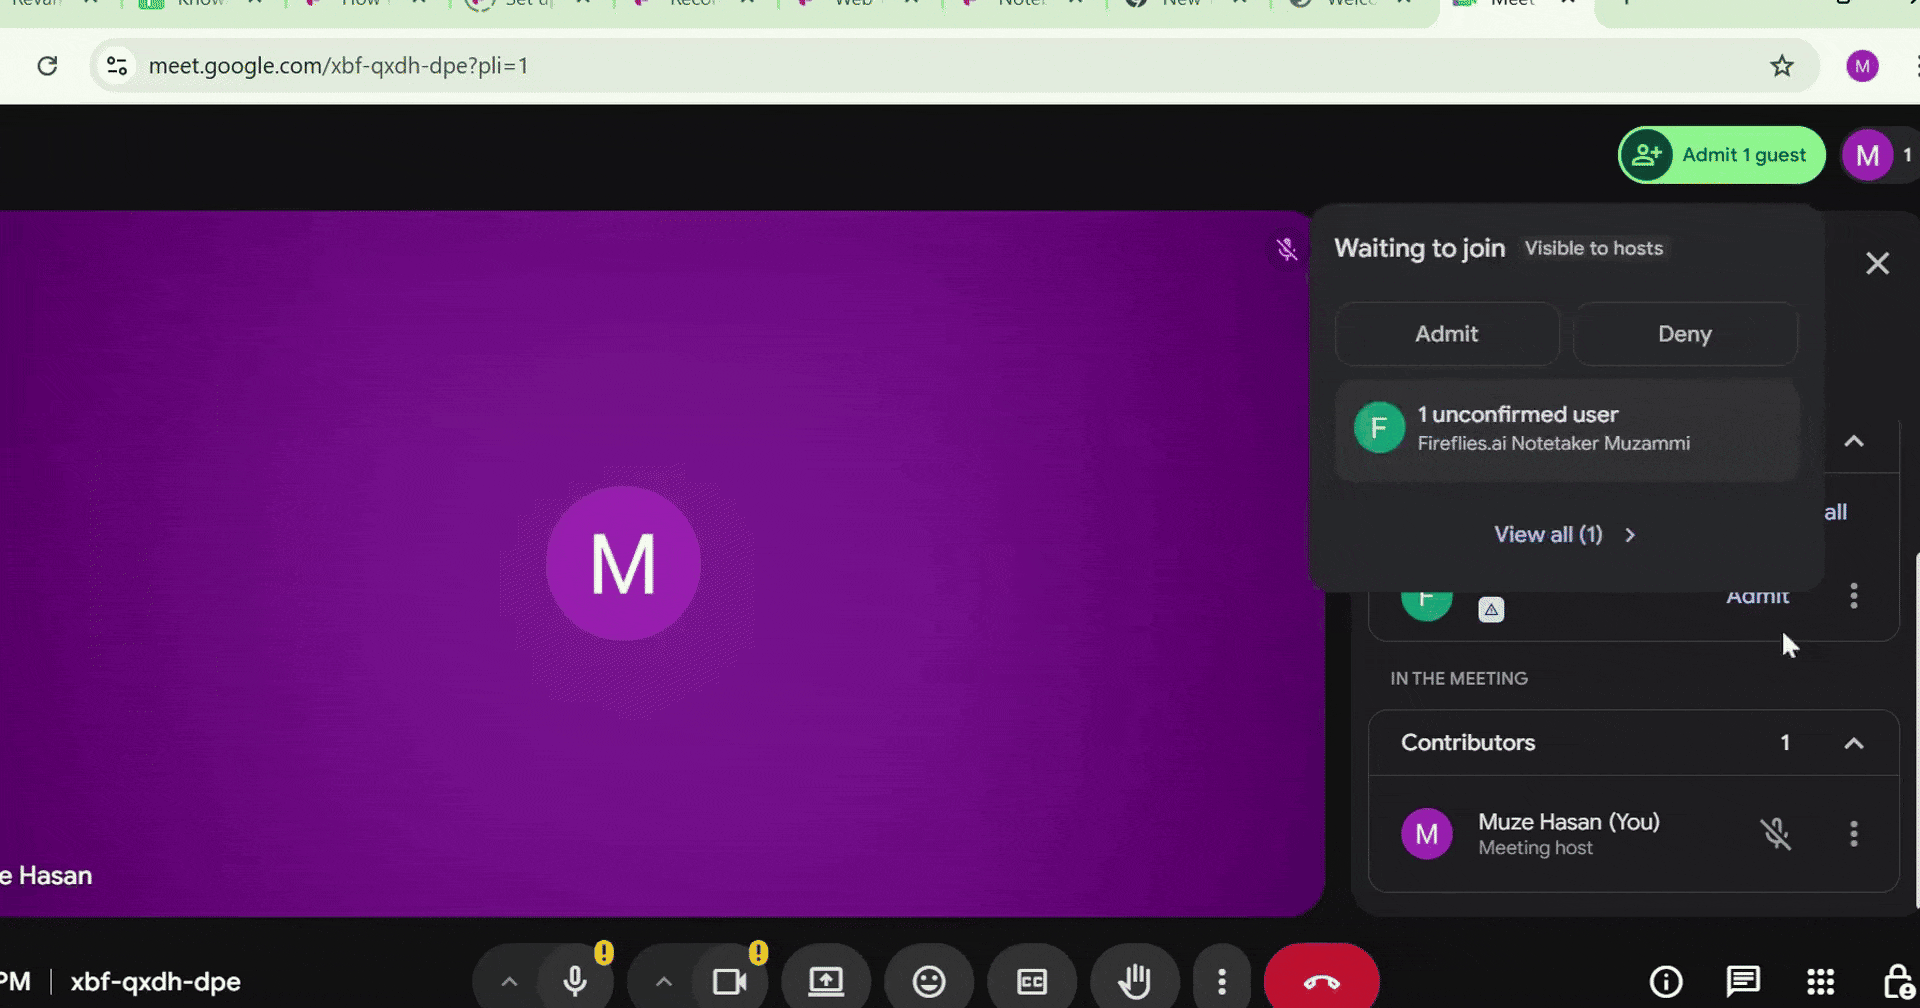Collapse the Contributors section
Image resolution: width=1920 pixels, height=1008 pixels.
(1855, 743)
